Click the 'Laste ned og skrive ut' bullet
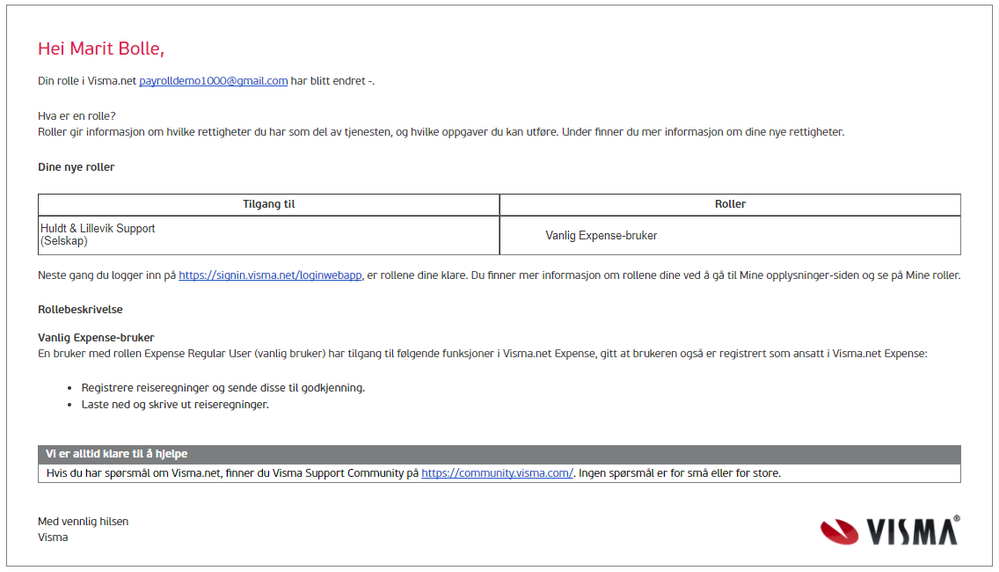The image size is (999, 572). tap(175, 404)
